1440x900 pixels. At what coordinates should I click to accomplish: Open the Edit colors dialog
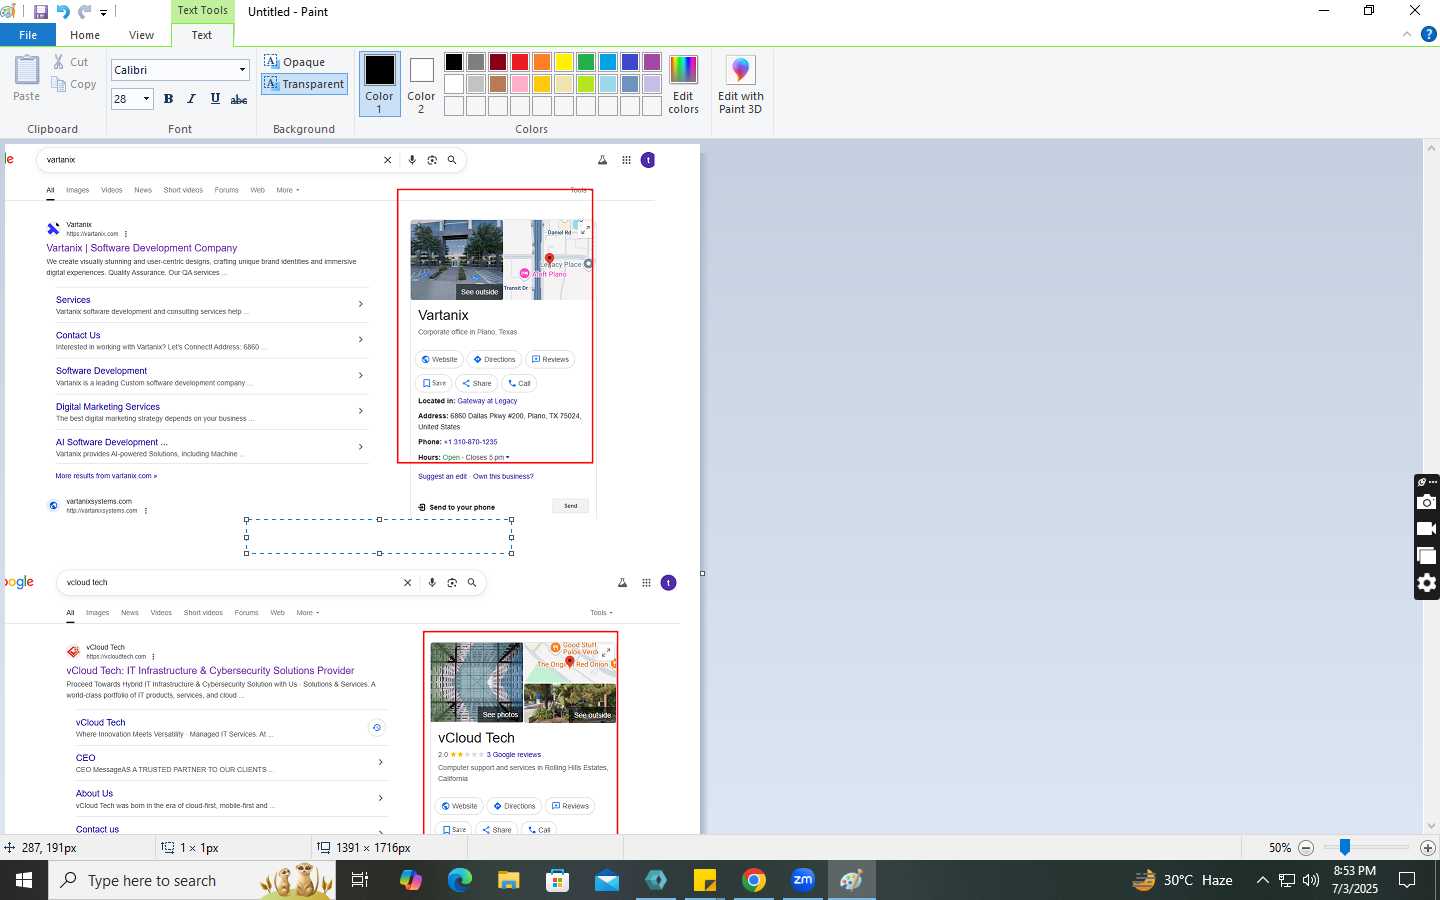683,85
